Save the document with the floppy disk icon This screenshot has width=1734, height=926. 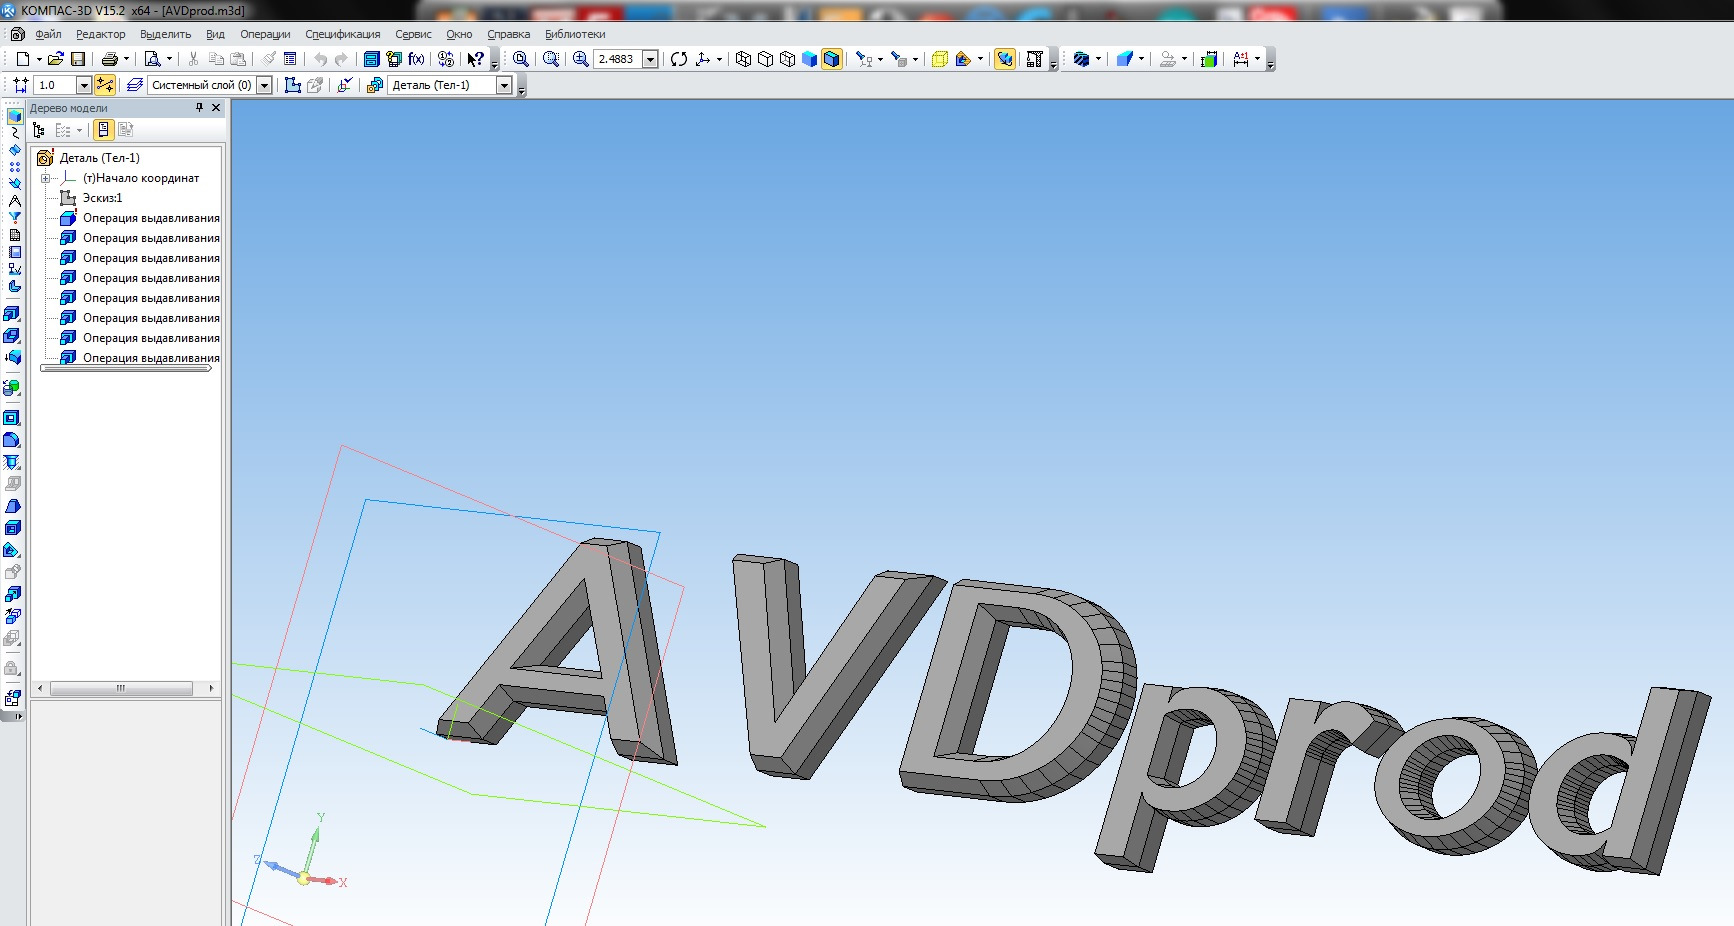click(78, 59)
